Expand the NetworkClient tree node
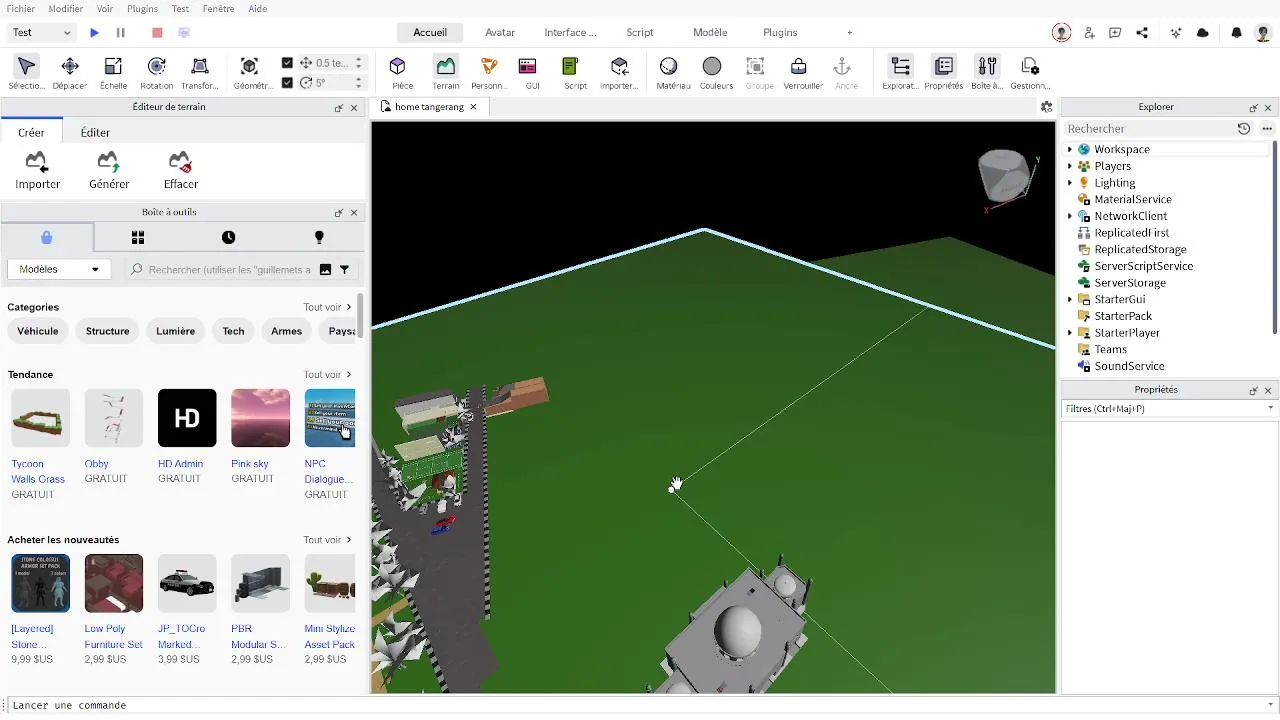This screenshot has width=1280, height=720. [x=1070, y=216]
